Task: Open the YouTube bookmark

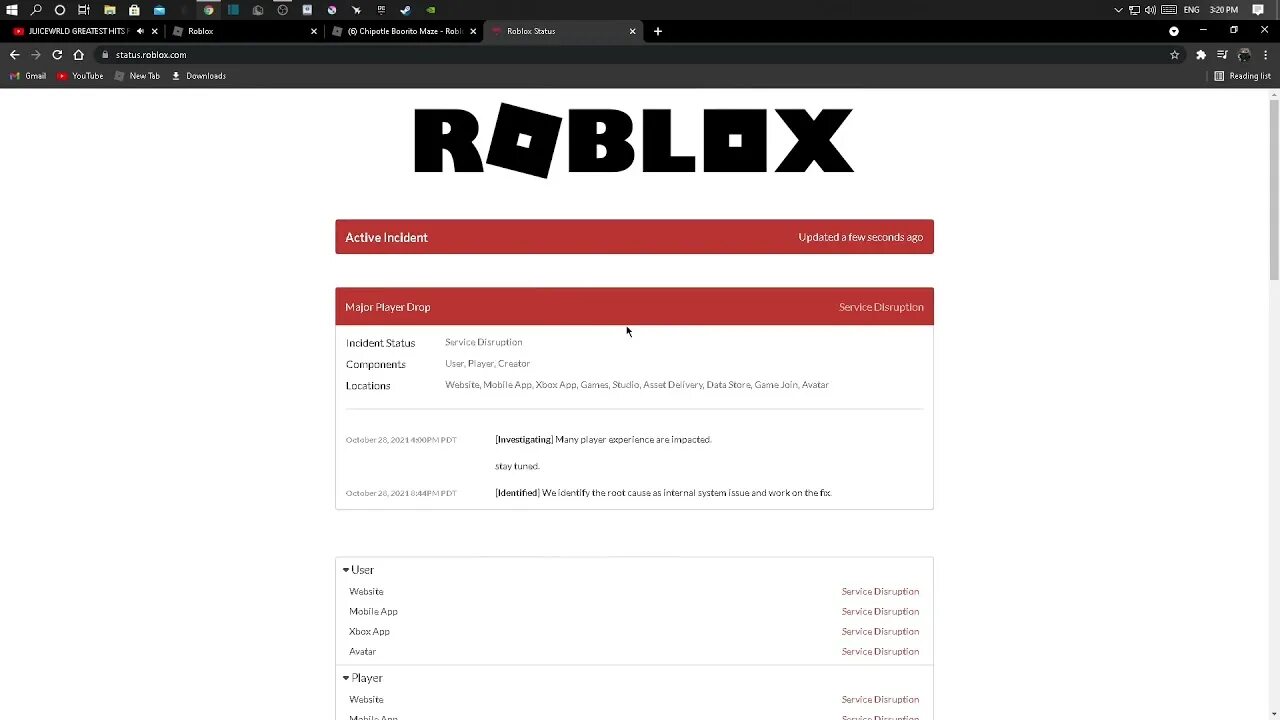Action: [80, 76]
